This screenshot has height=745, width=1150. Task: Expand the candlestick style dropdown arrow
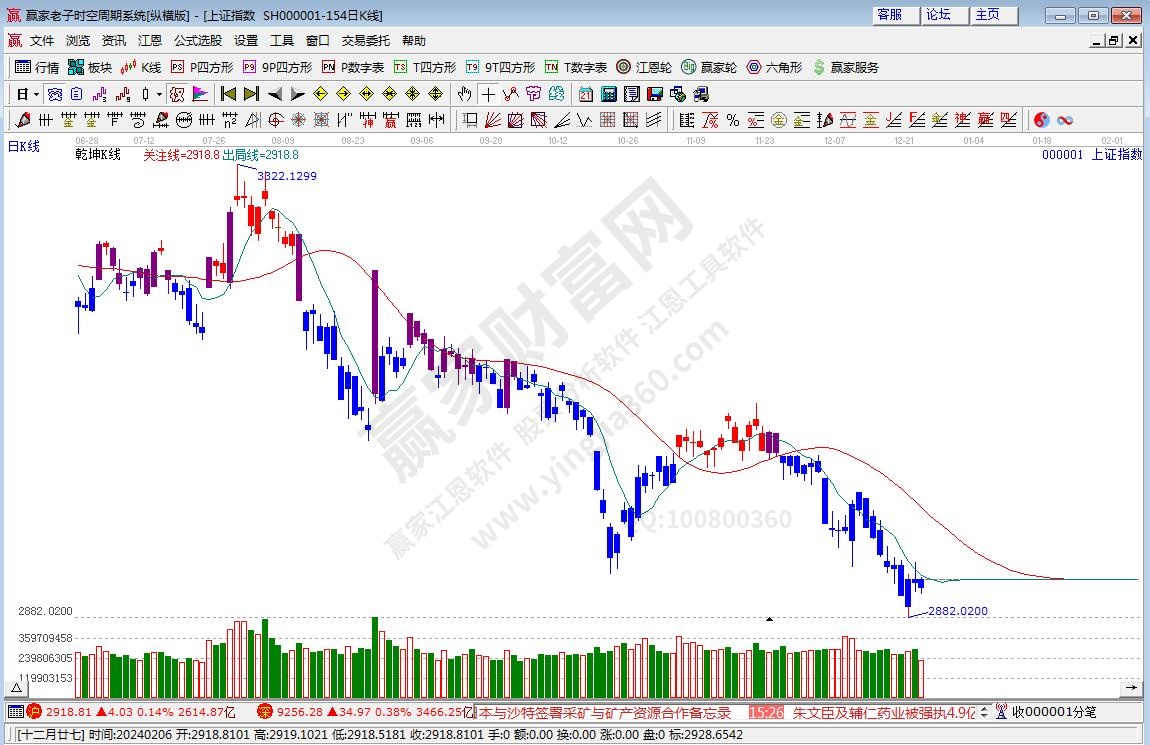tap(159, 94)
